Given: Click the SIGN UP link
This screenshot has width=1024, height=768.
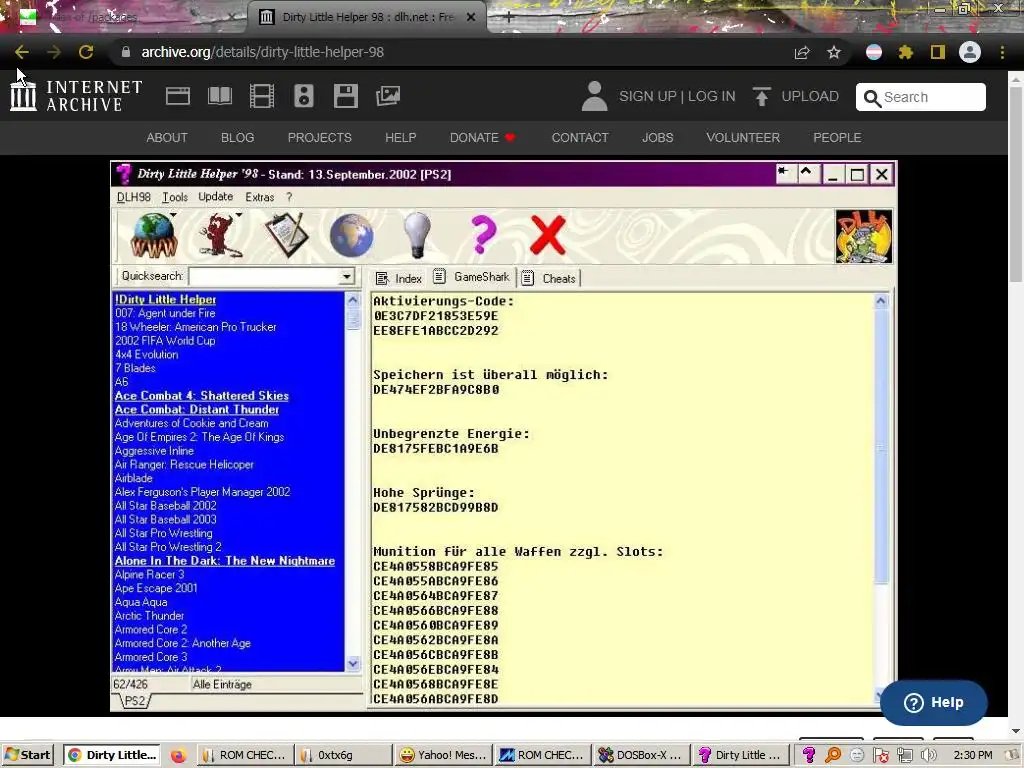Looking at the screenshot, I should click(x=647, y=96).
